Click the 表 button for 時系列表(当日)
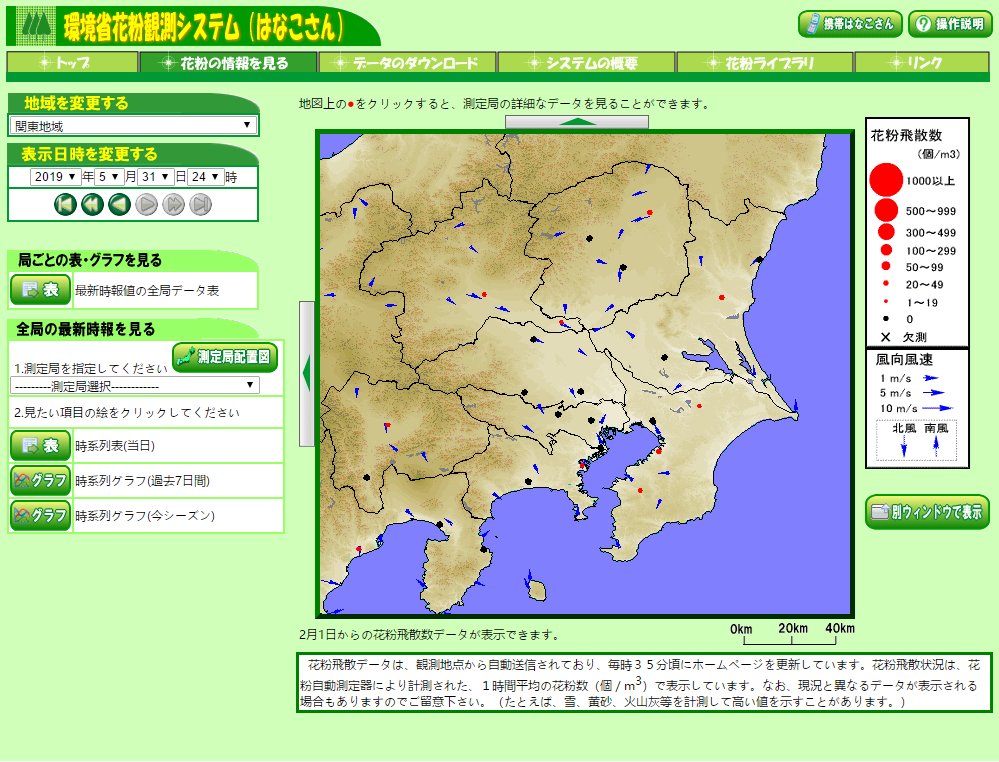This screenshot has height=762, width=999. point(40,446)
